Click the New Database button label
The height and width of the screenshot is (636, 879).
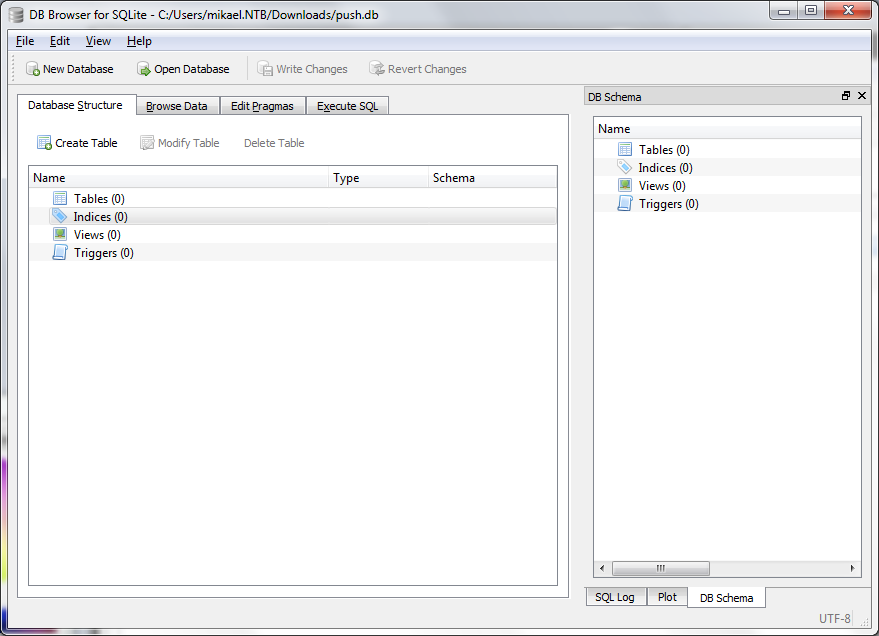click(78, 69)
